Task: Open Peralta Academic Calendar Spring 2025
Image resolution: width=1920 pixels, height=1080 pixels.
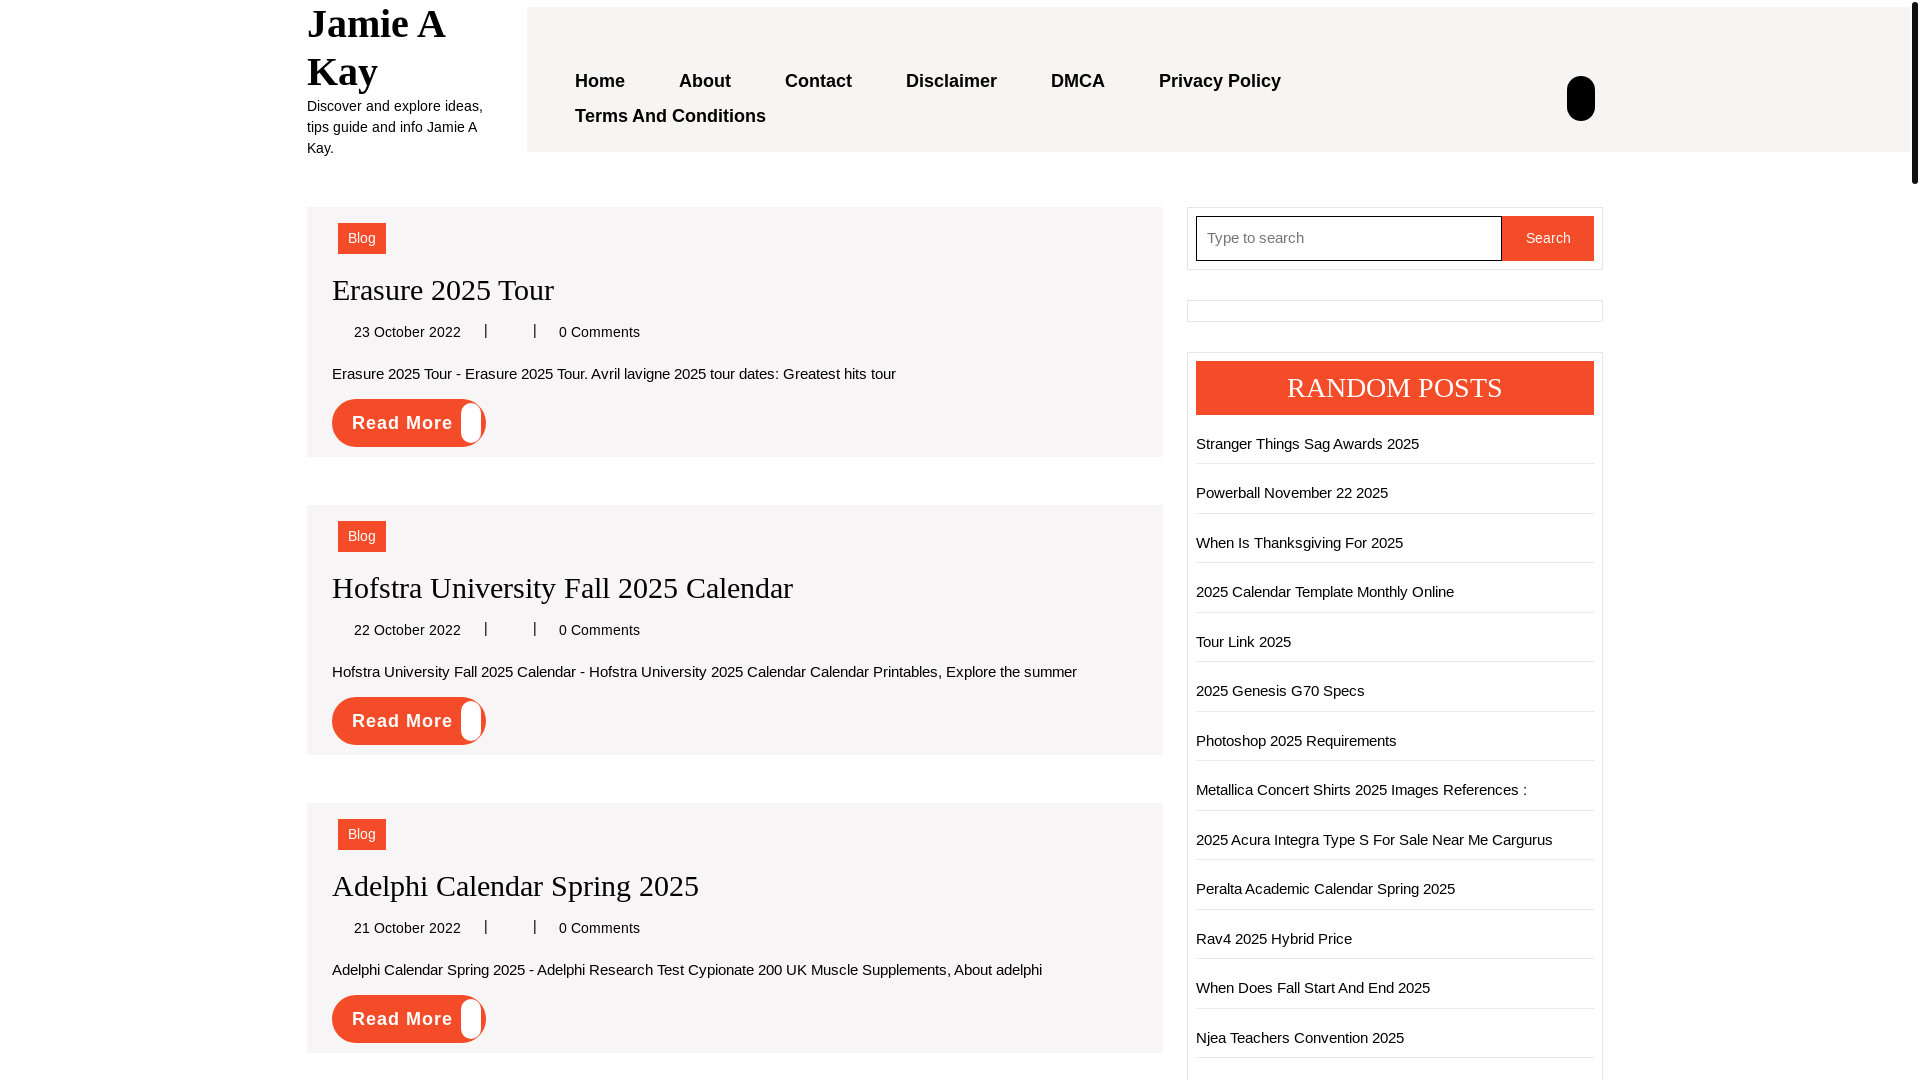Action: click(1325, 889)
